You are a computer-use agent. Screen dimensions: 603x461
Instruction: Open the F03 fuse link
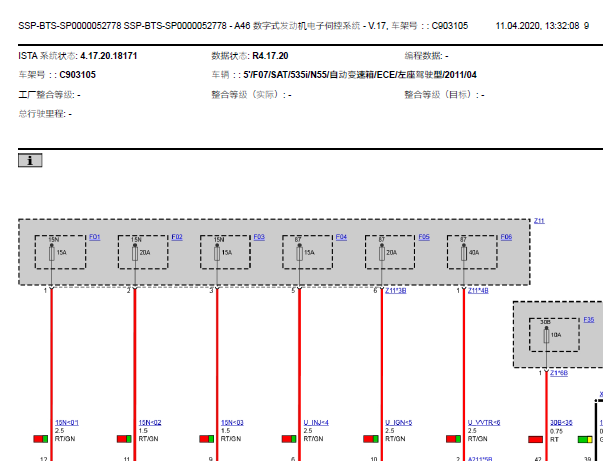259,237
